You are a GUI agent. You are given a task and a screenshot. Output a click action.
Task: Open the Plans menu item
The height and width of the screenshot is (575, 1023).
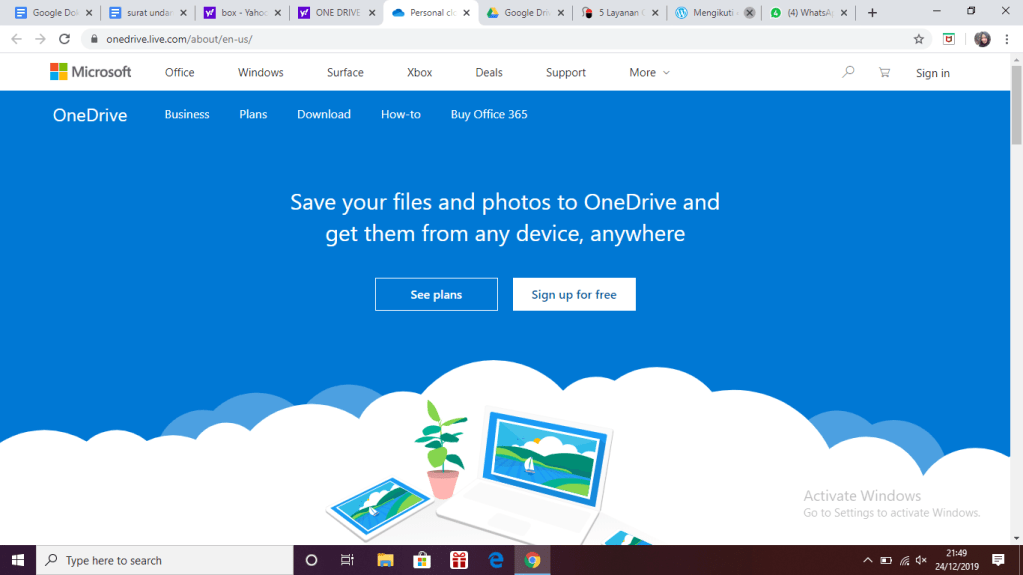253,114
